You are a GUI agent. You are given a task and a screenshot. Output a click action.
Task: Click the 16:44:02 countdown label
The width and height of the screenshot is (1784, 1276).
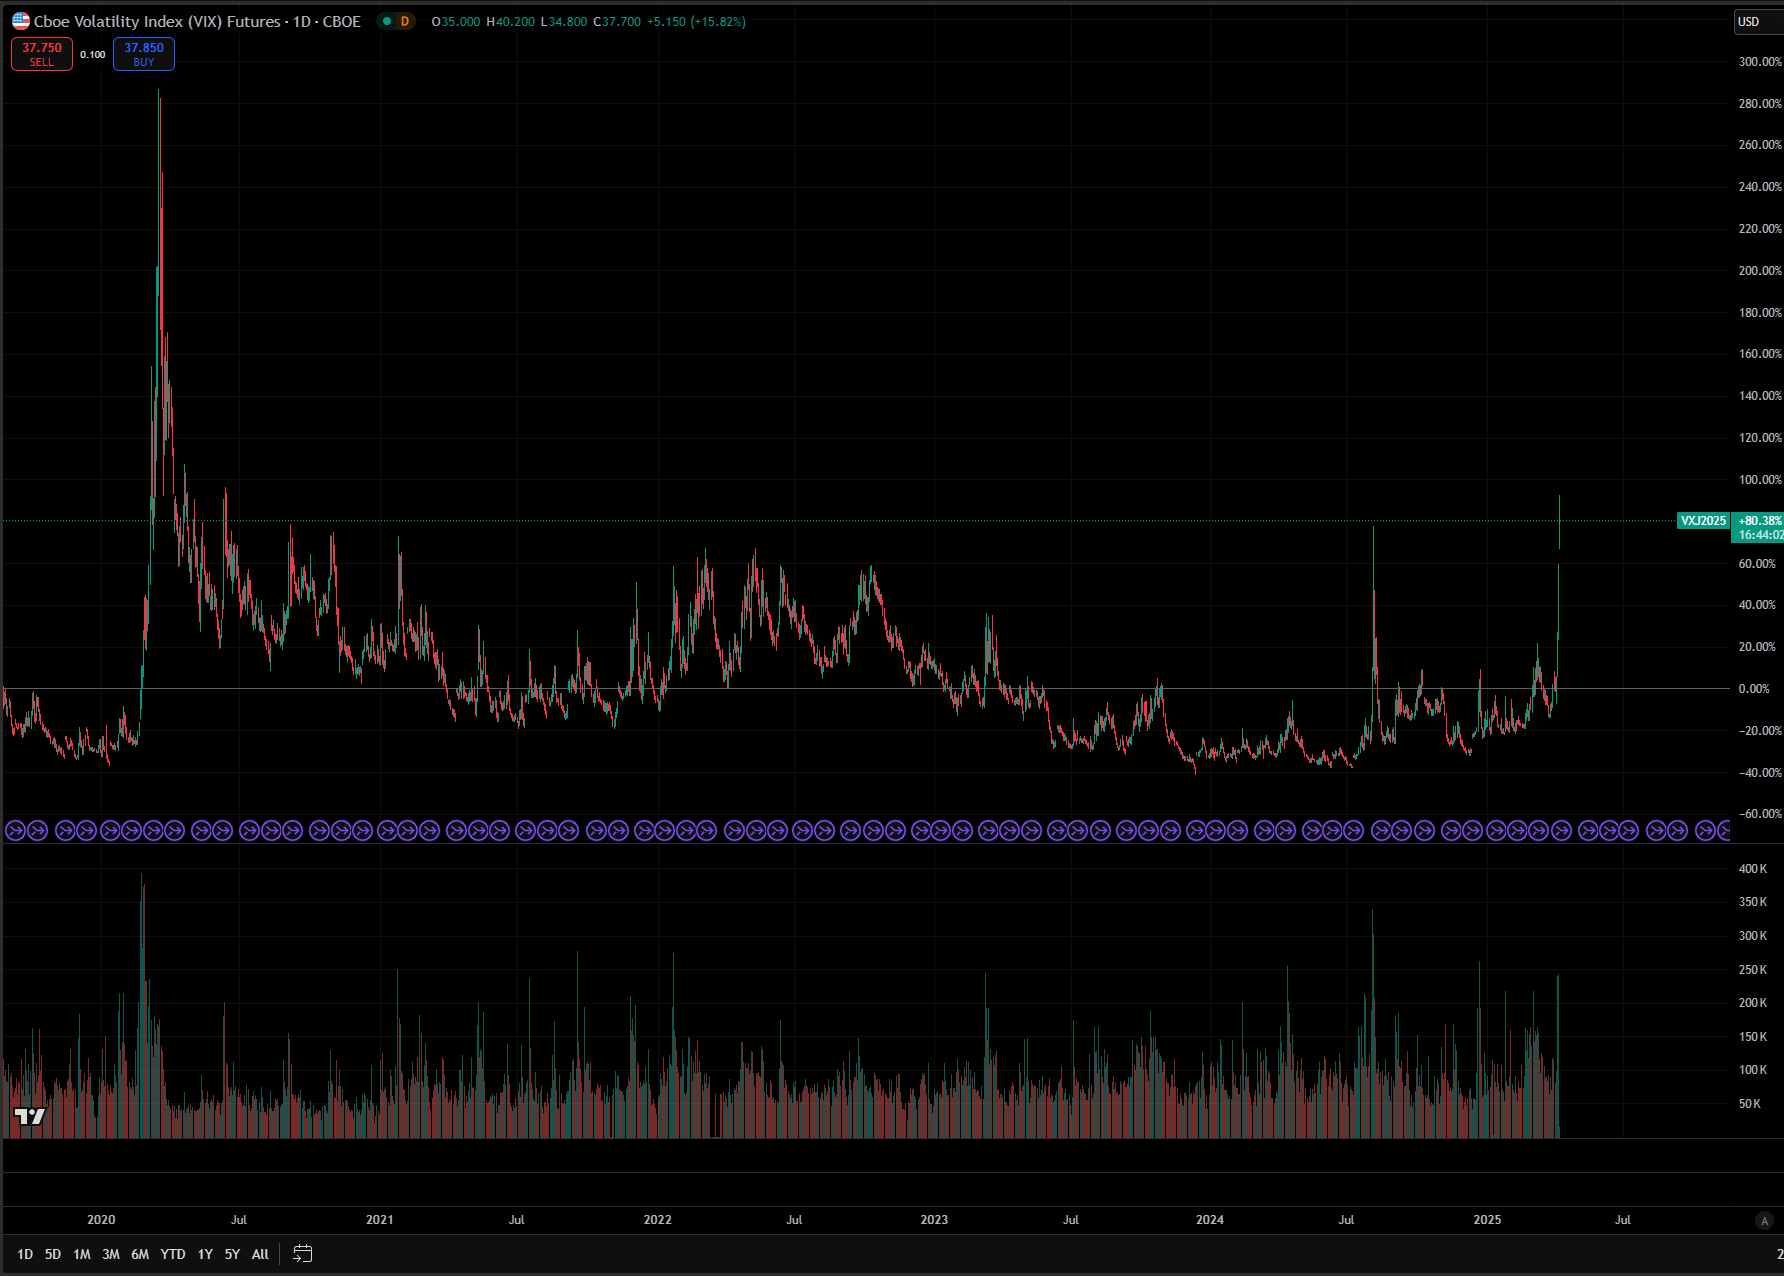click(x=1759, y=535)
